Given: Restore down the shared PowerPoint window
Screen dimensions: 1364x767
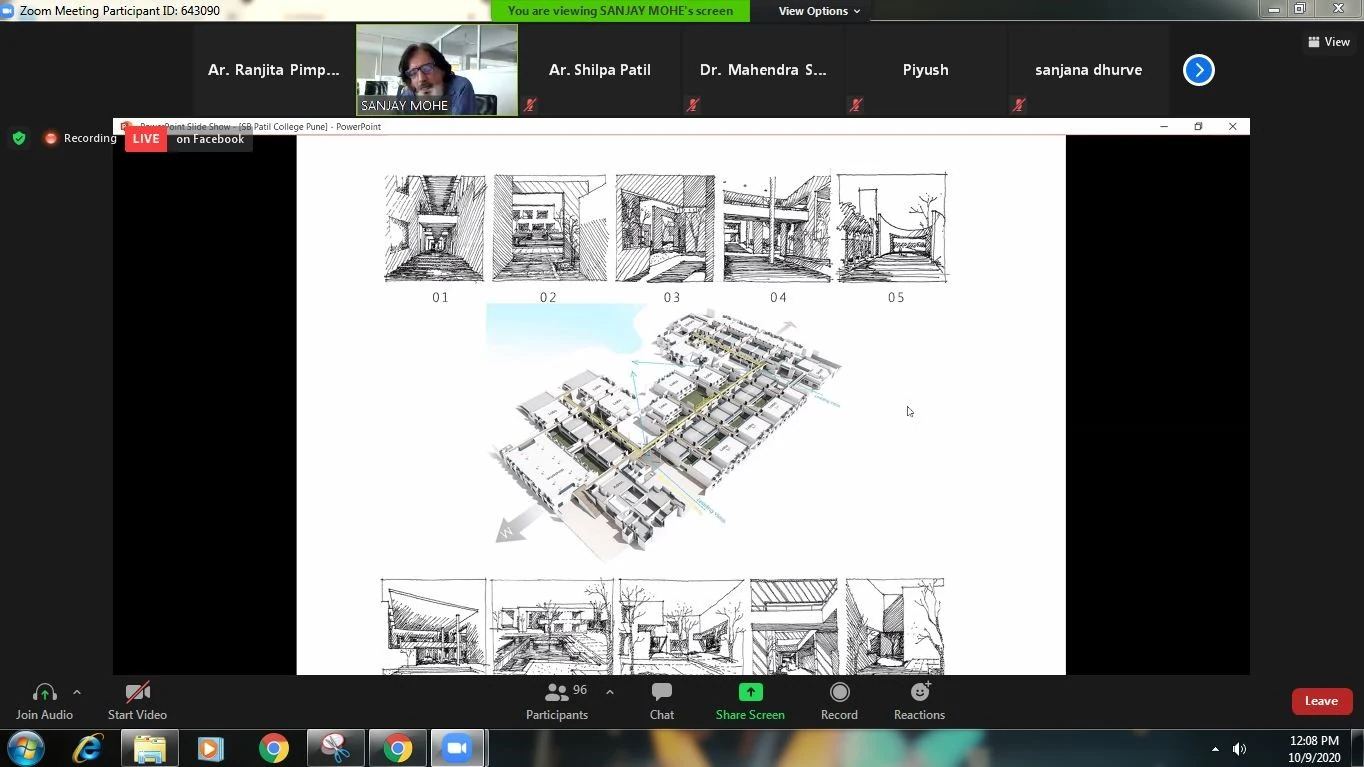Looking at the screenshot, I should (x=1198, y=127).
